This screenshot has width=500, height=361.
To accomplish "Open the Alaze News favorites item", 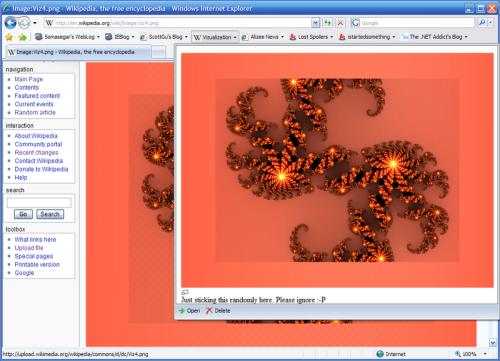I will tap(260, 37).
